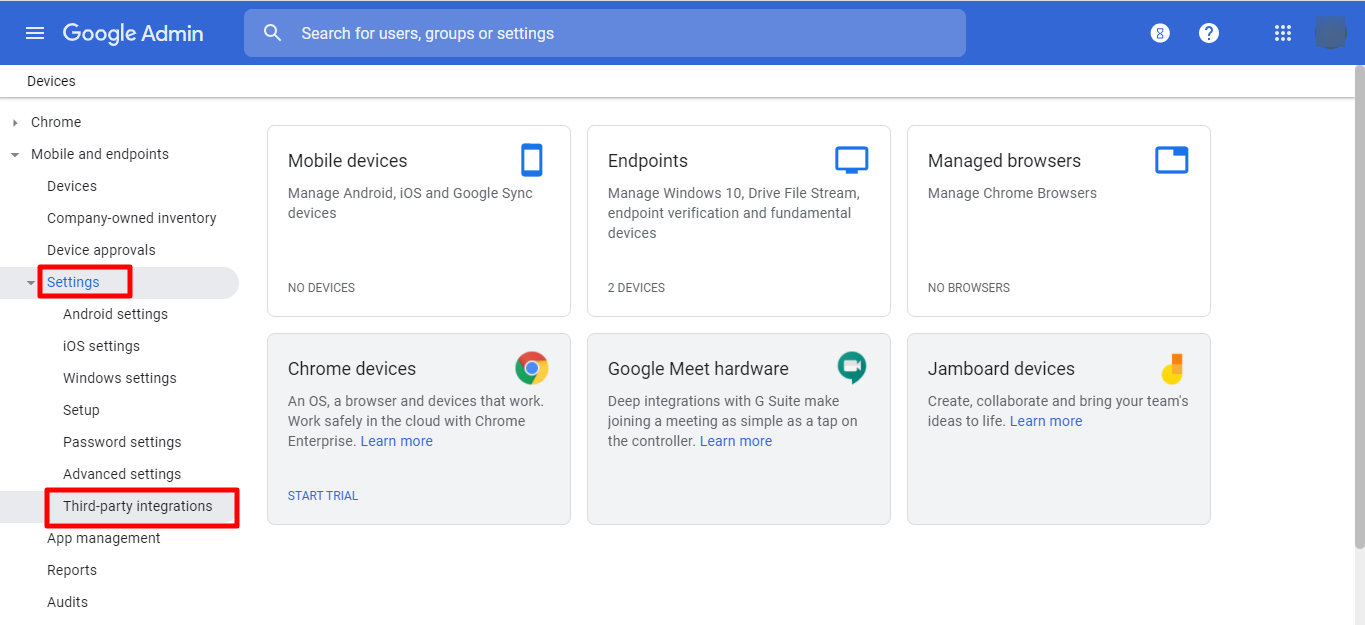Click Learn more on Jamboard devices card
Screen dimensions: 1365x625
[x=1046, y=421]
